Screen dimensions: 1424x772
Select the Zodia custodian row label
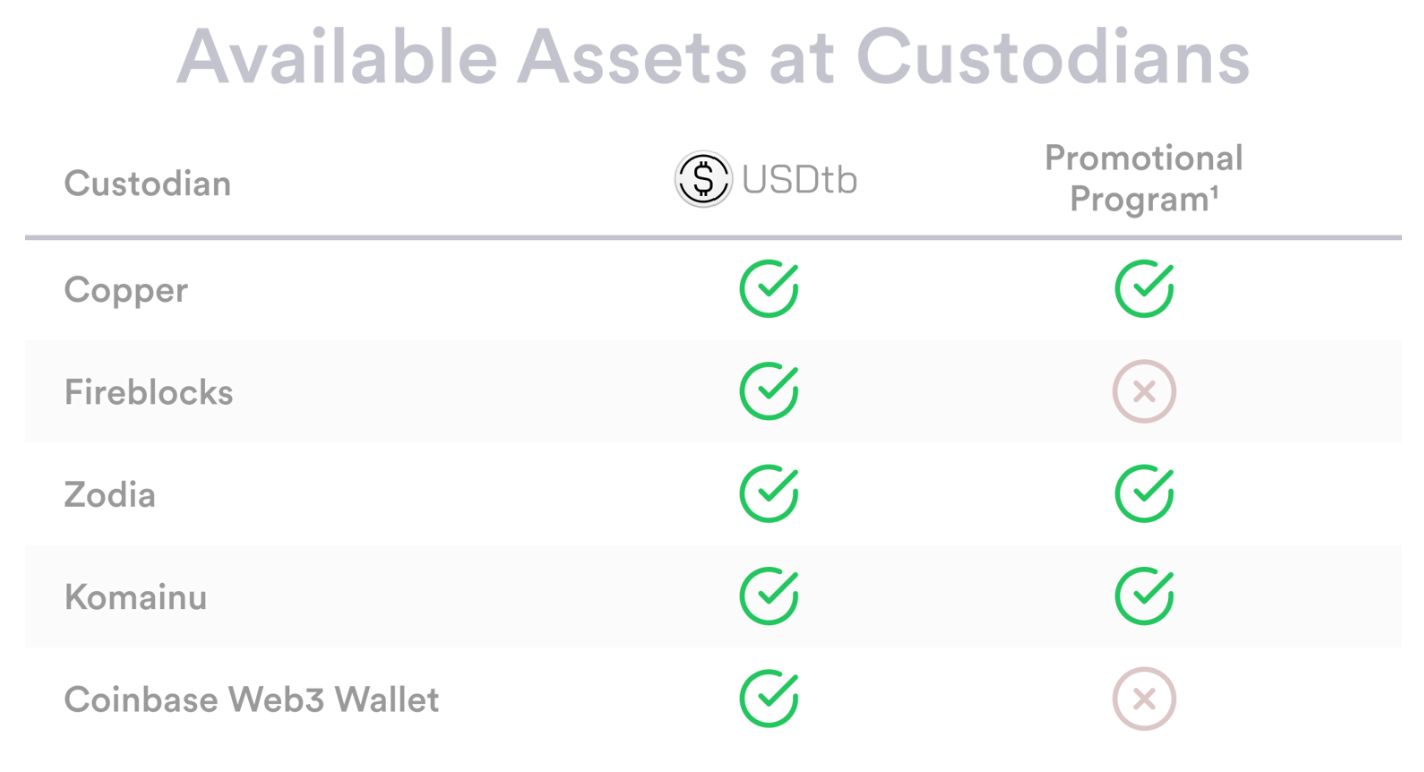click(110, 495)
